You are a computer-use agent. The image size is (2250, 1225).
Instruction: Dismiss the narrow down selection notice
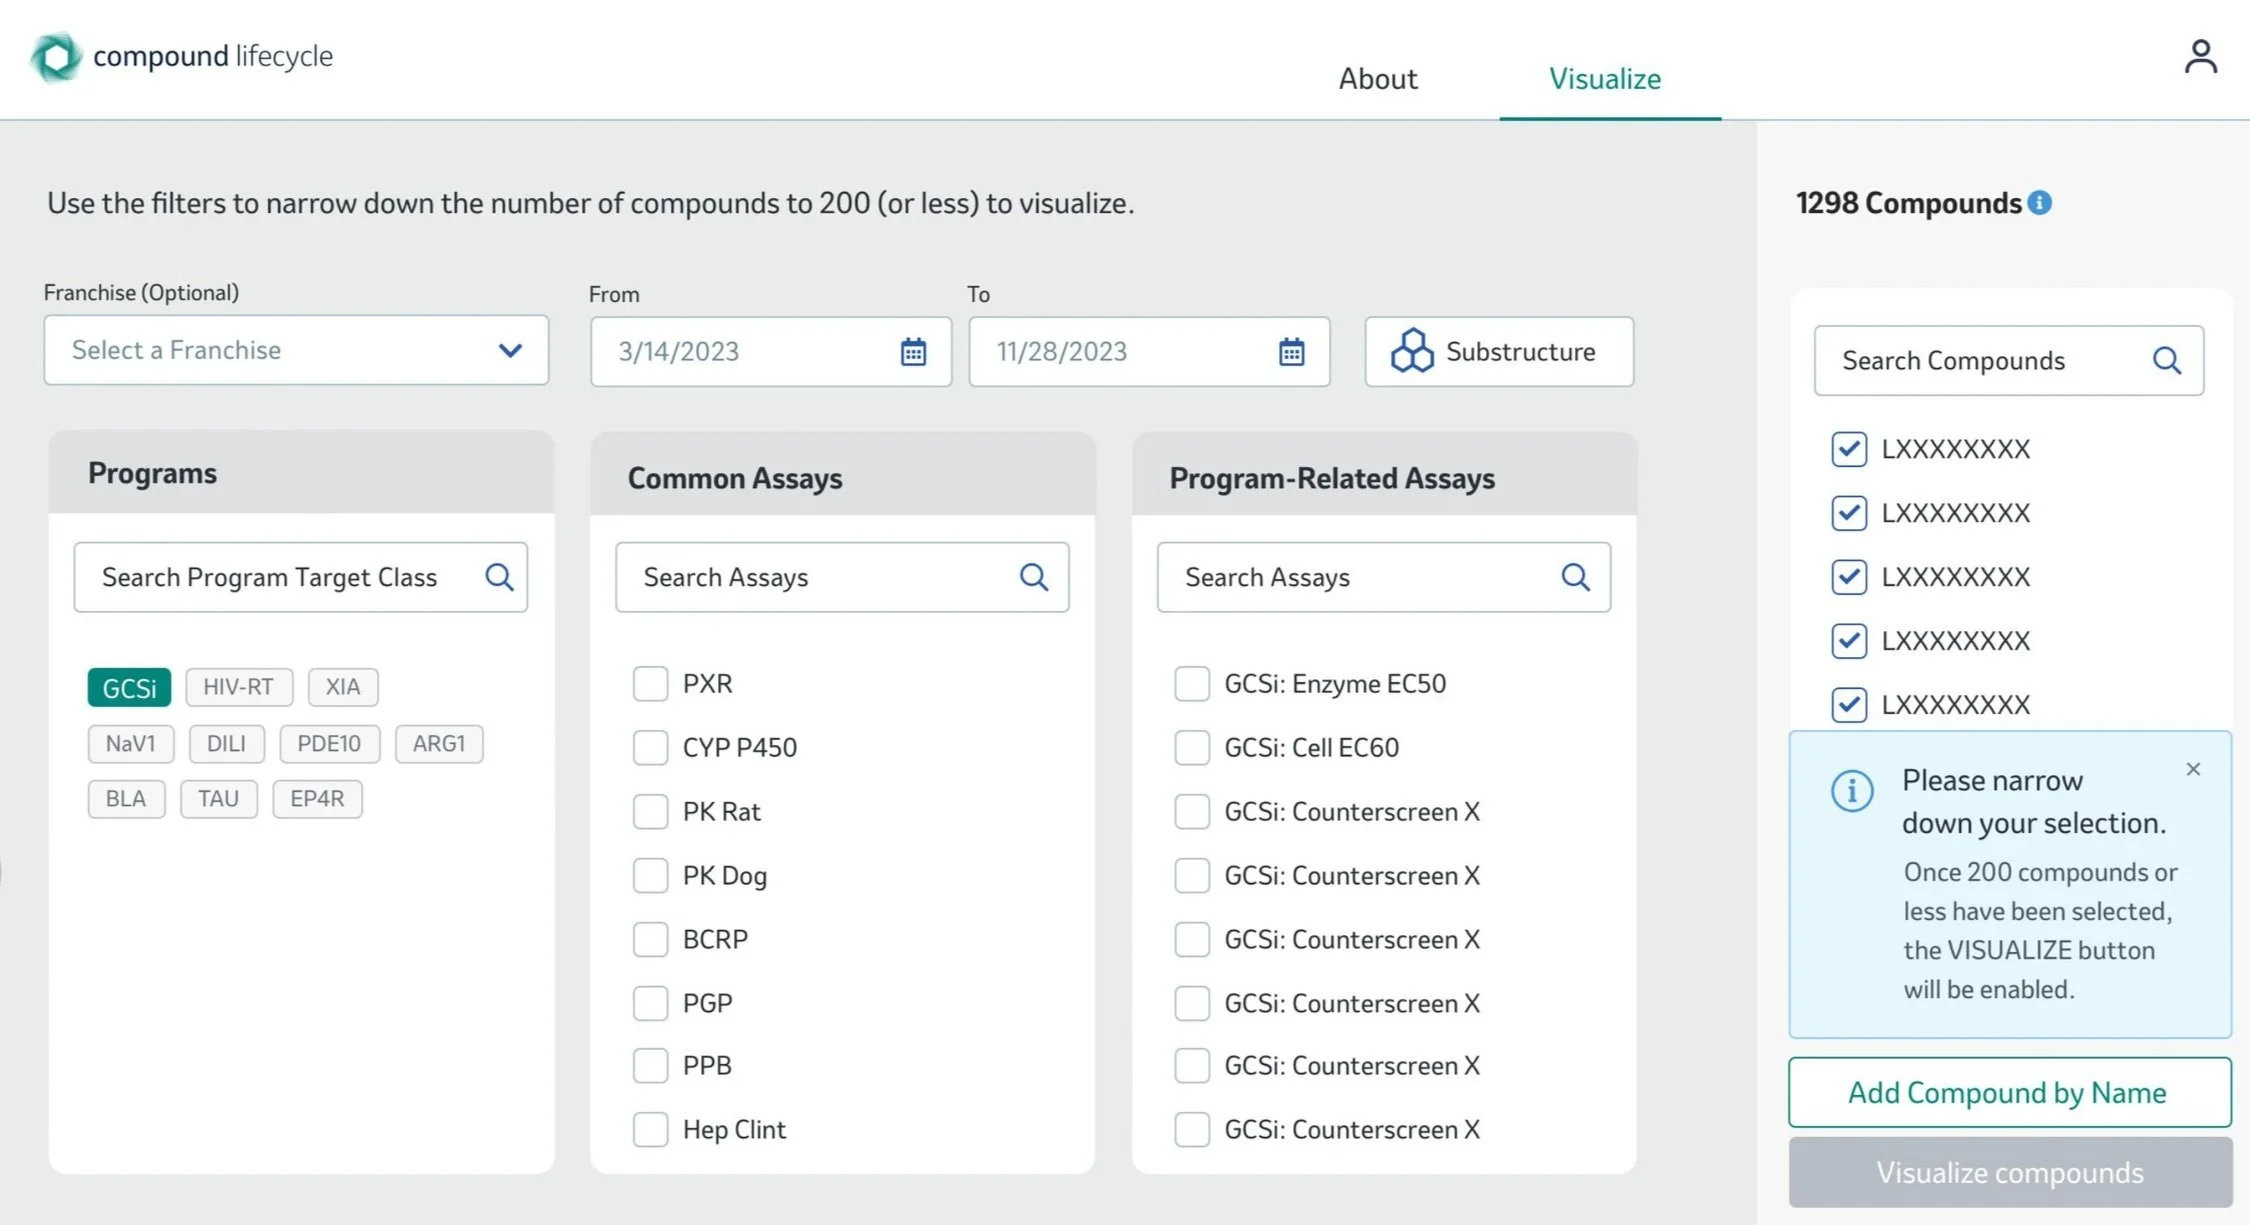coord(2192,769)
